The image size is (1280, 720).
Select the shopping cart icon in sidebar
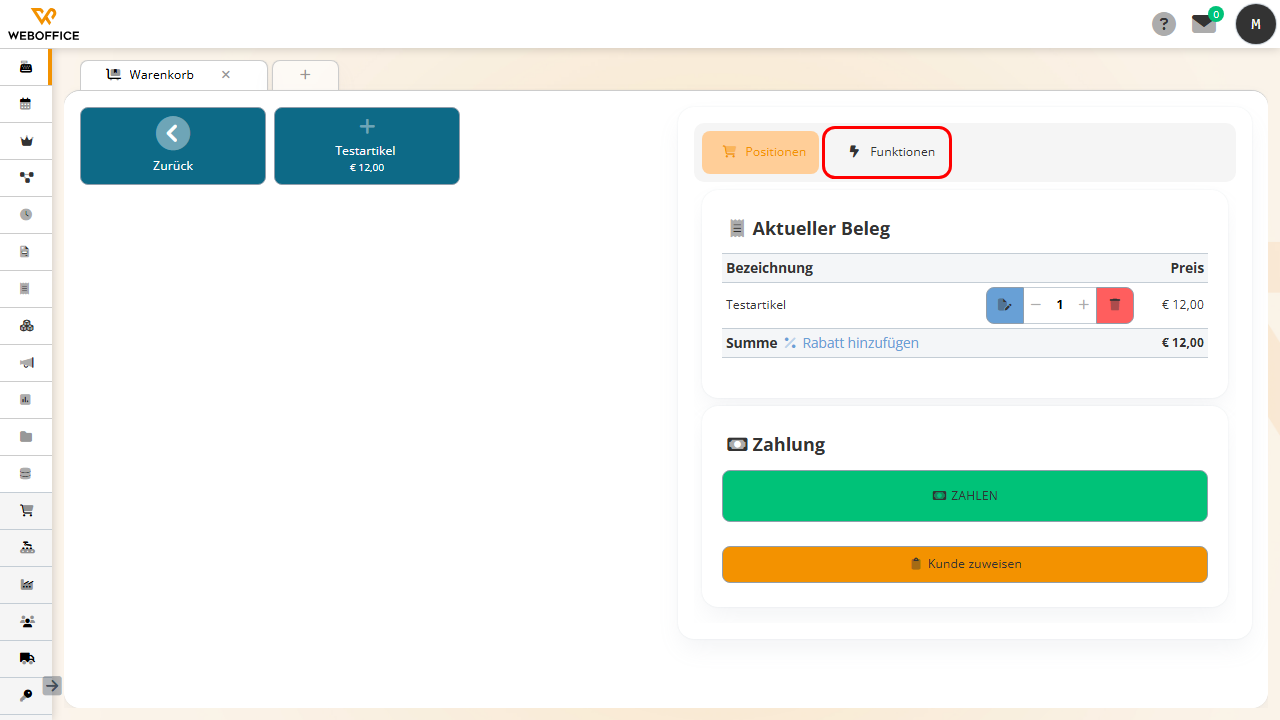click(26, 510)
